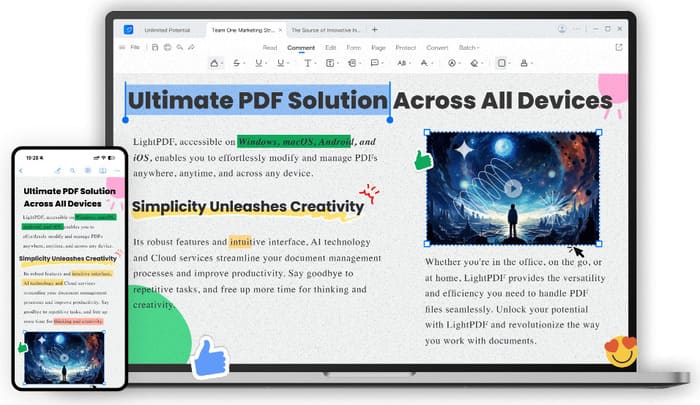This screenshot has height=405, width=700.
Task: Tap the page thumbnails icon on phone
Action: tap(88, 171)
